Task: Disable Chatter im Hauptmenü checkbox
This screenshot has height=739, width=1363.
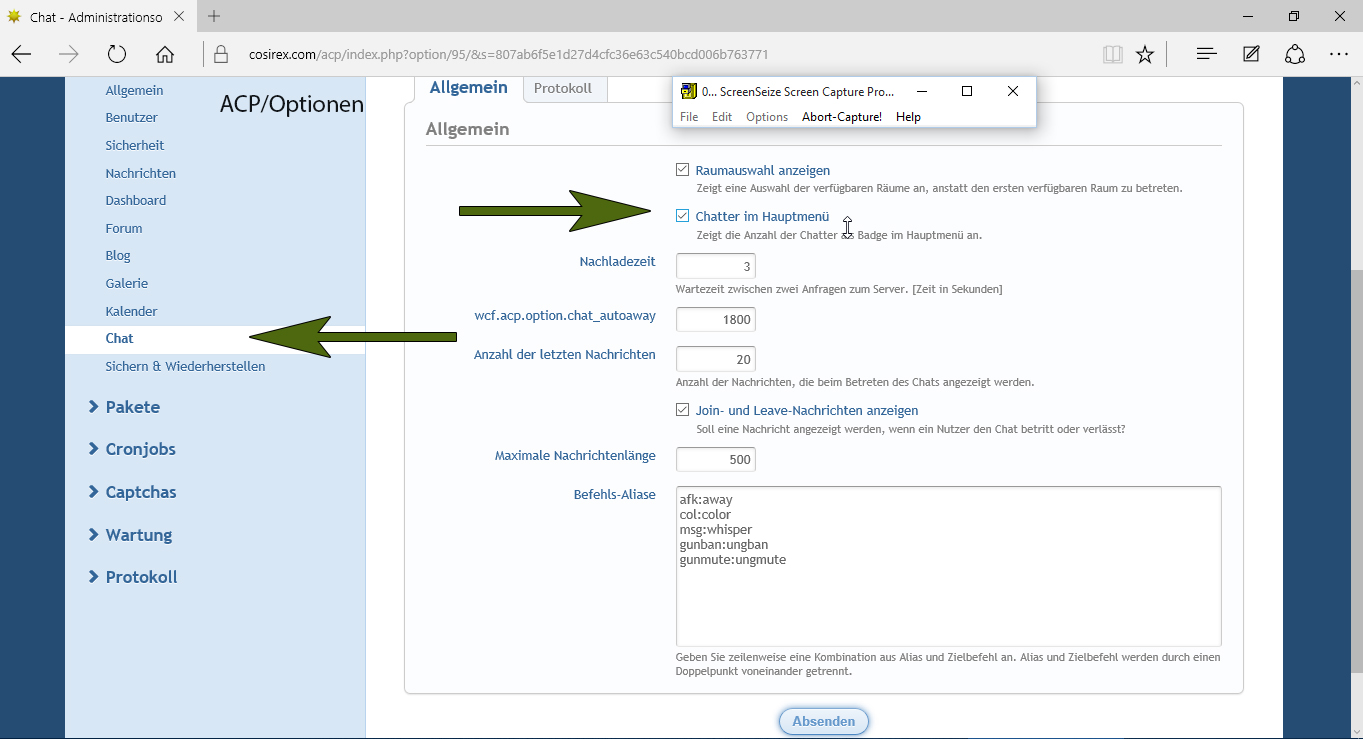Action: point(683,216)
